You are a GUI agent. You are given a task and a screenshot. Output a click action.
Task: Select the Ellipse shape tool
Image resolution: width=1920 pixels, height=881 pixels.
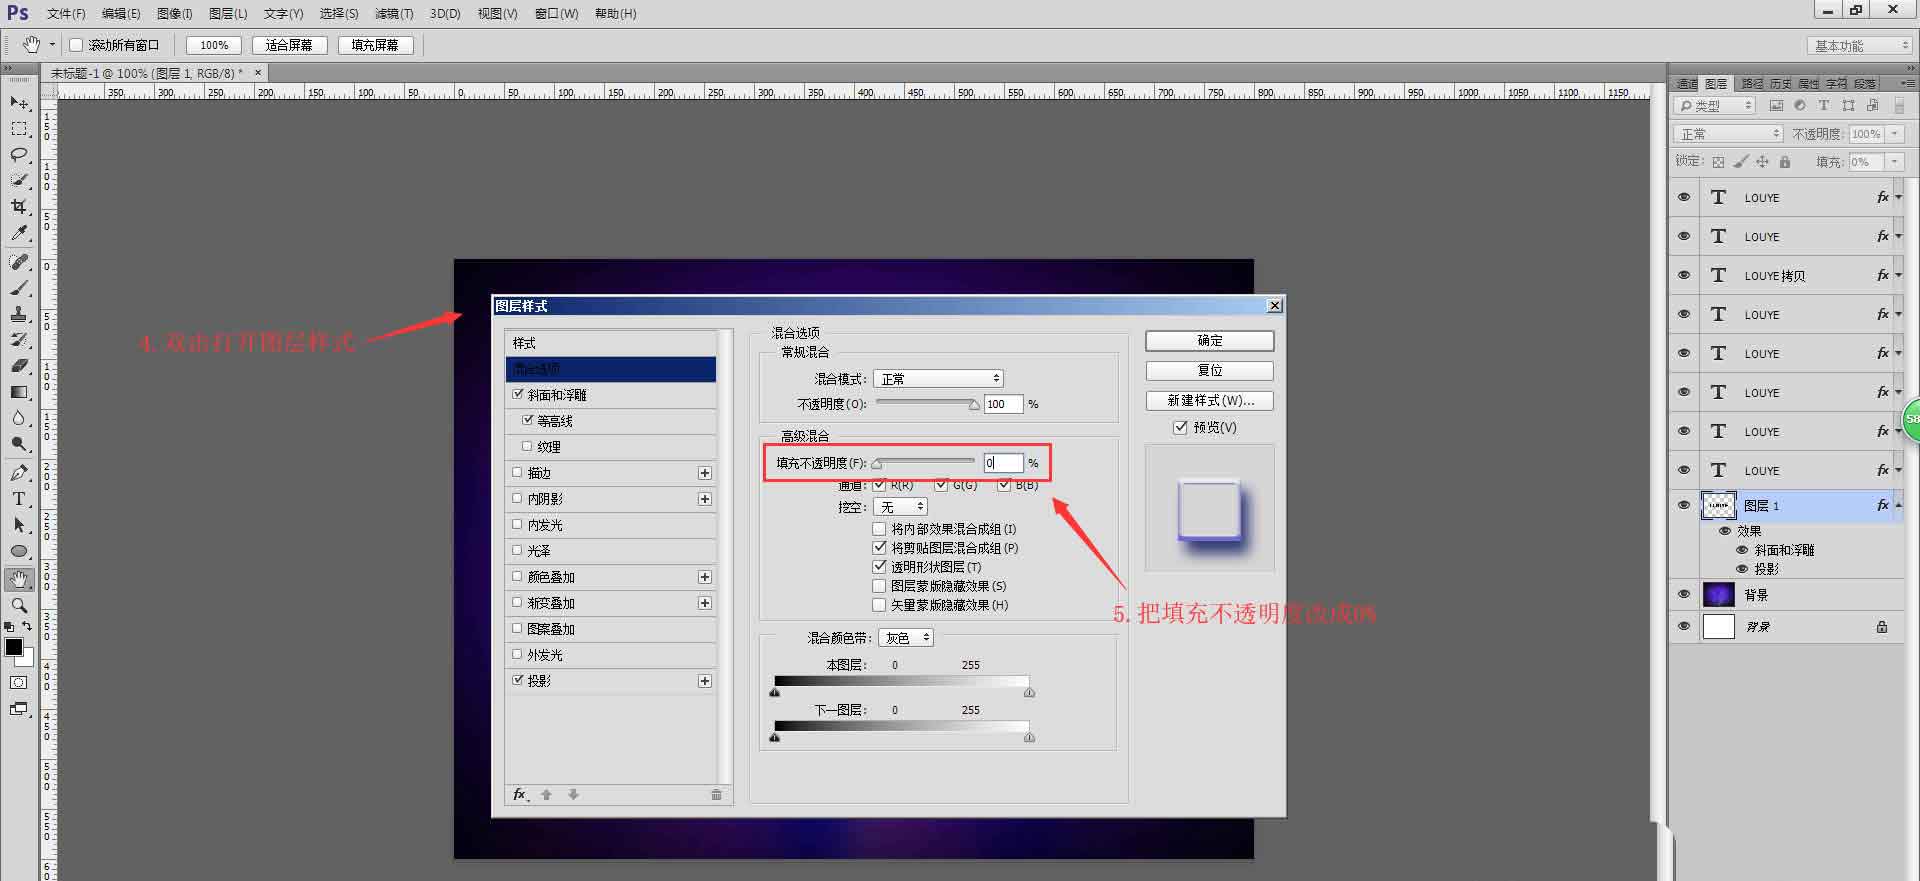[x=19, y=551]
